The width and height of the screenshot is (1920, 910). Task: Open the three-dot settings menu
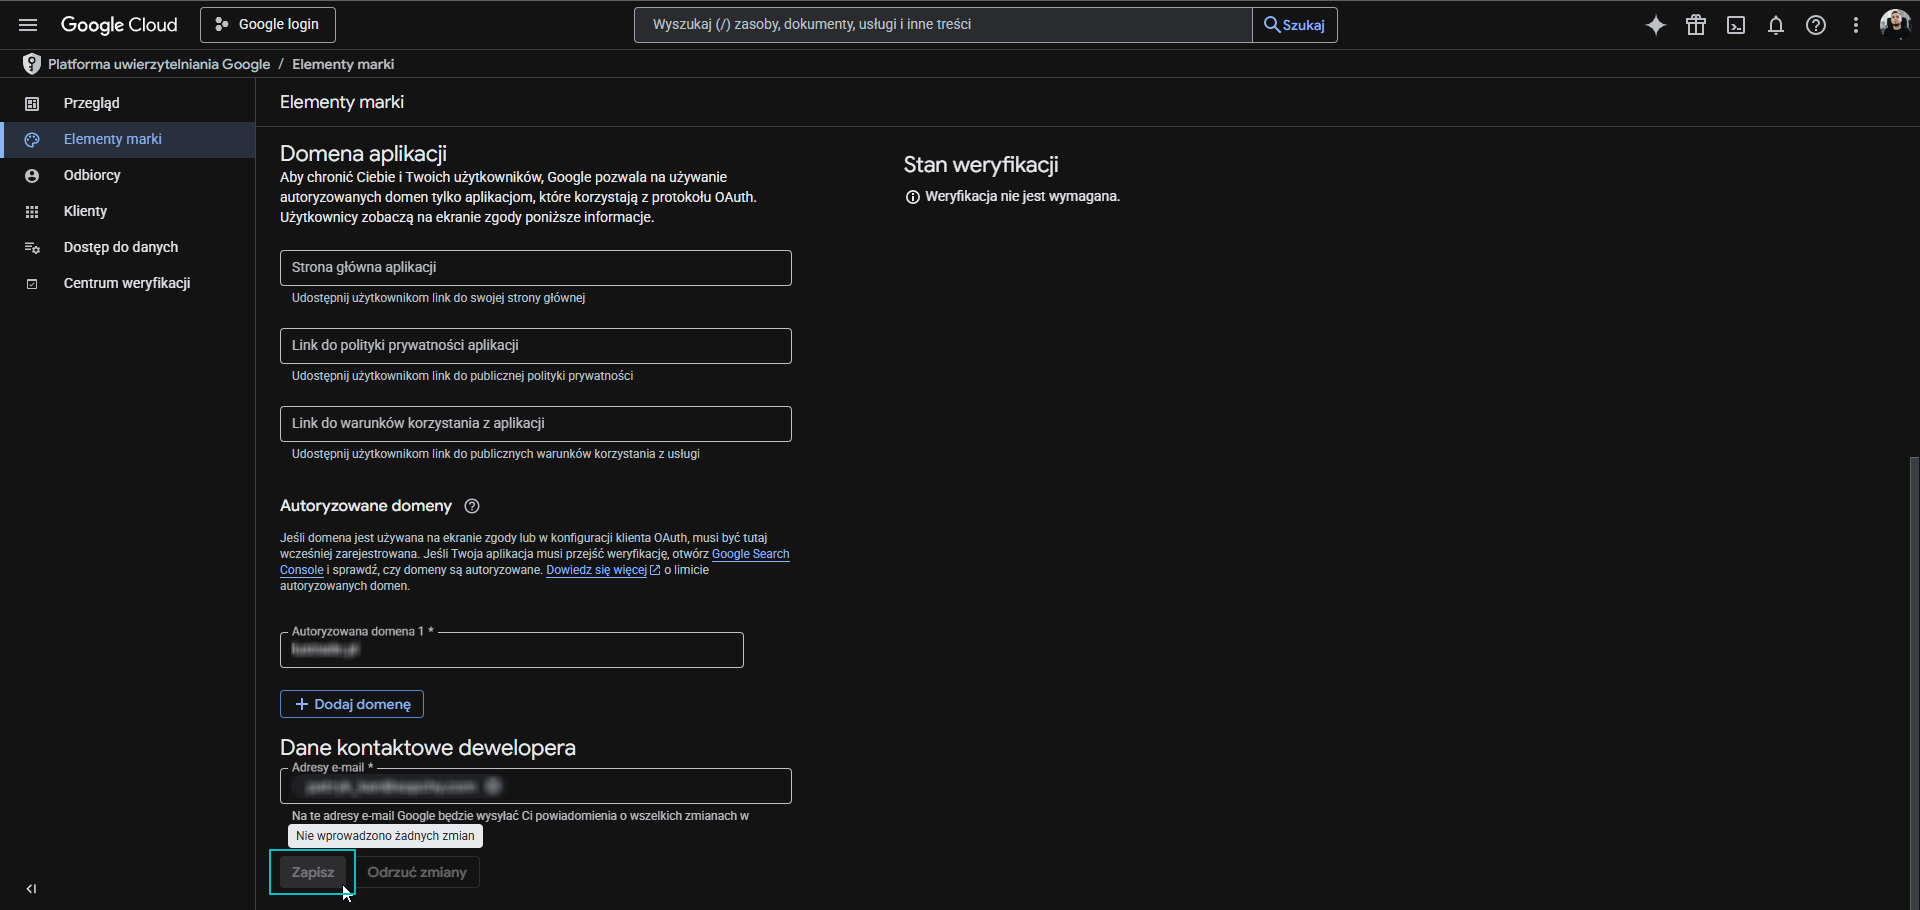point(1856,25)
